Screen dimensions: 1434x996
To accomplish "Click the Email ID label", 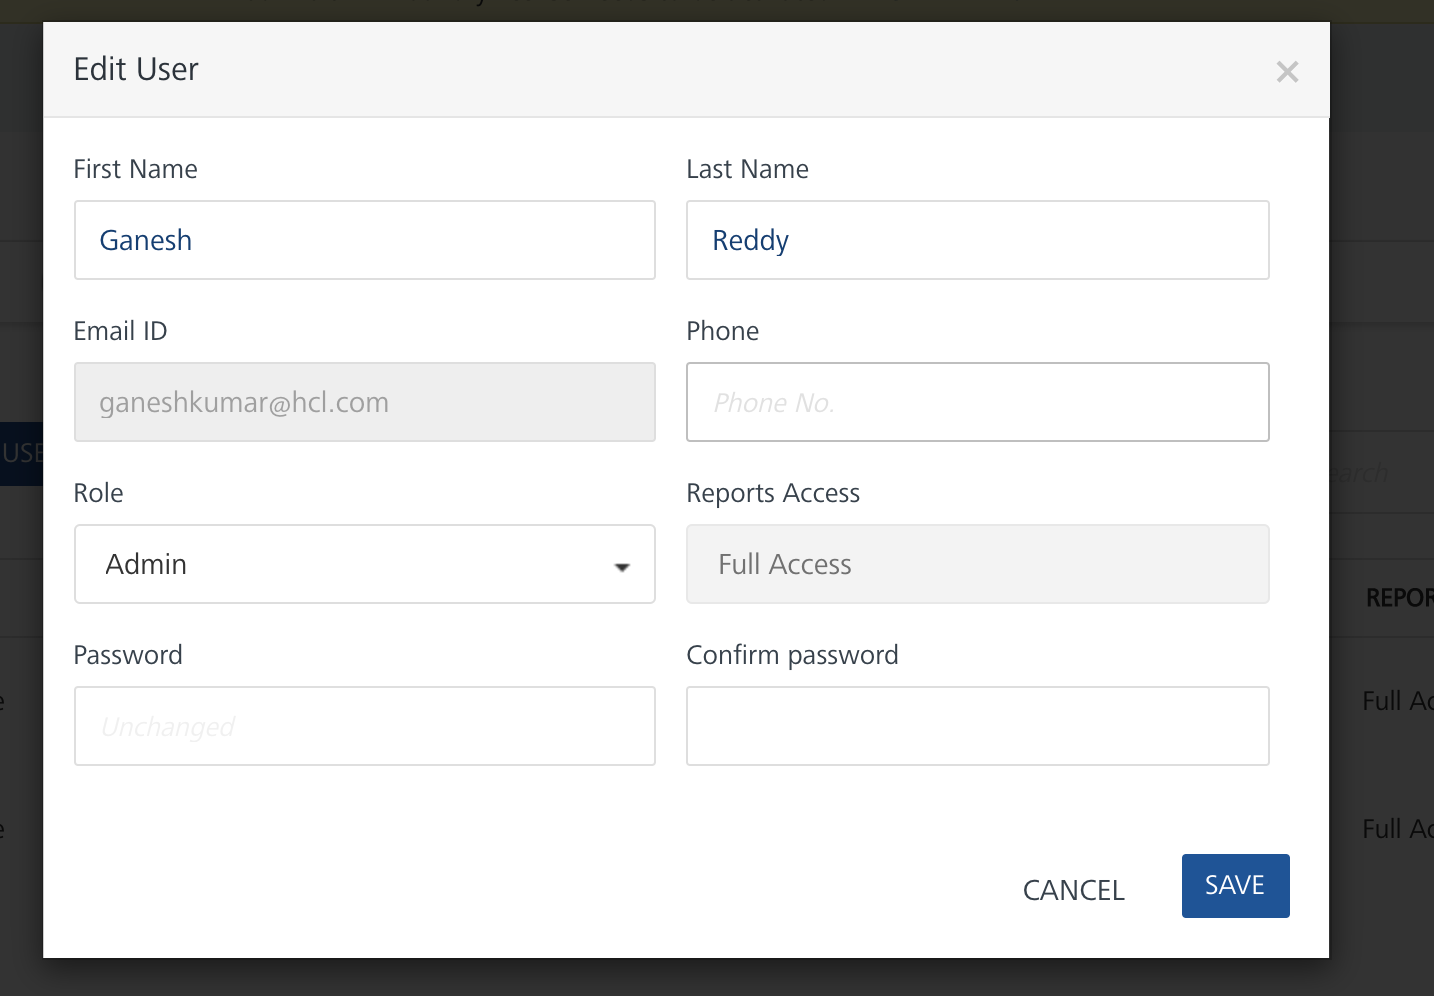I will 120,331.
